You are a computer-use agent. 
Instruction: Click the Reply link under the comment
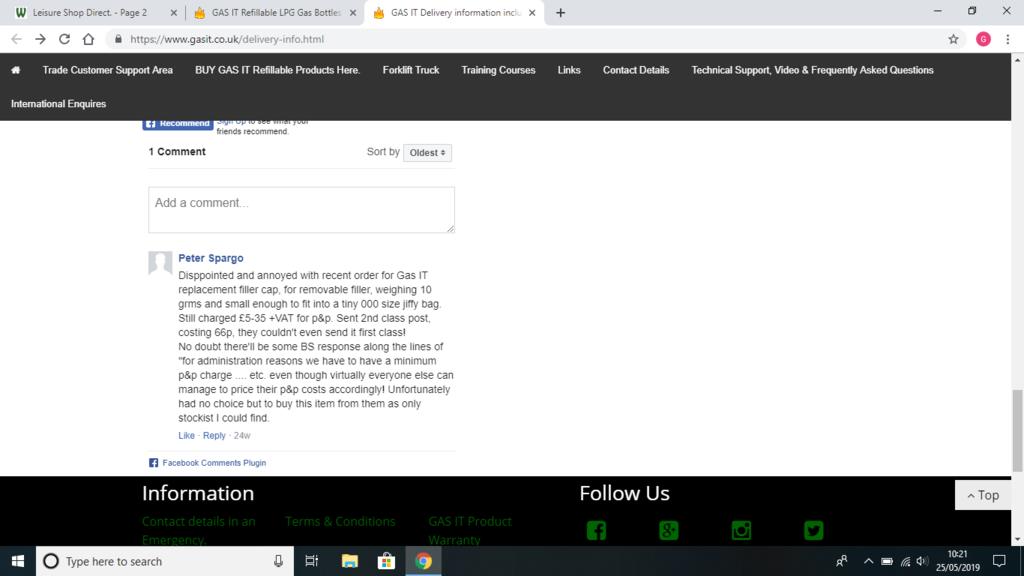coord(214,436)
